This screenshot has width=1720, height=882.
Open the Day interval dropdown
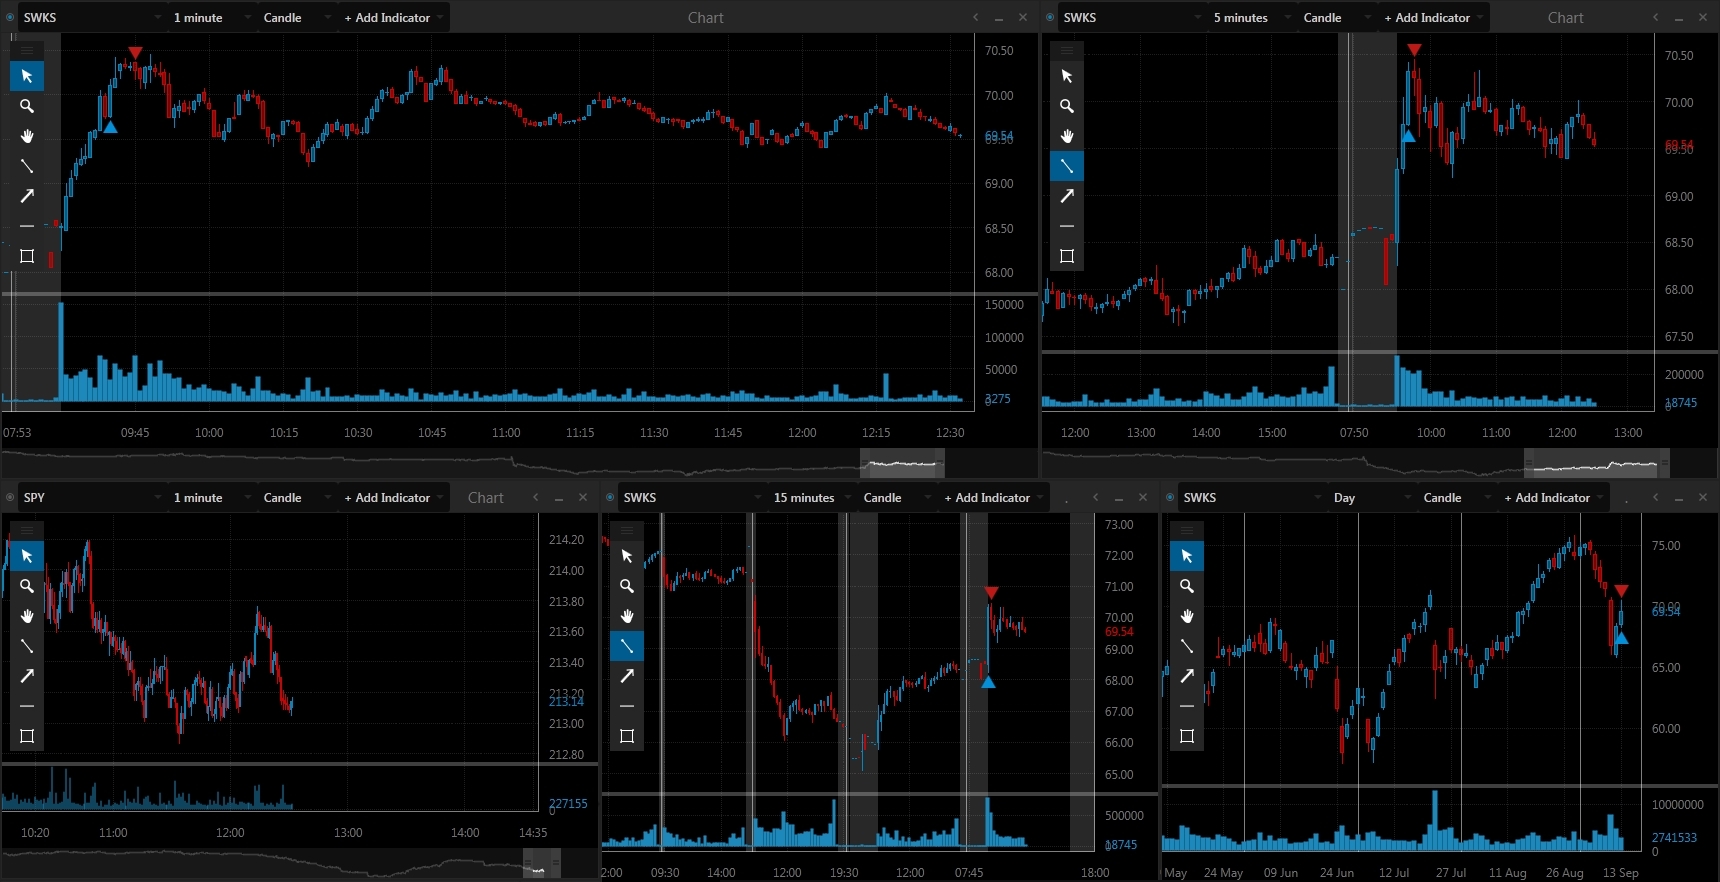click(x=1372, y=497)
